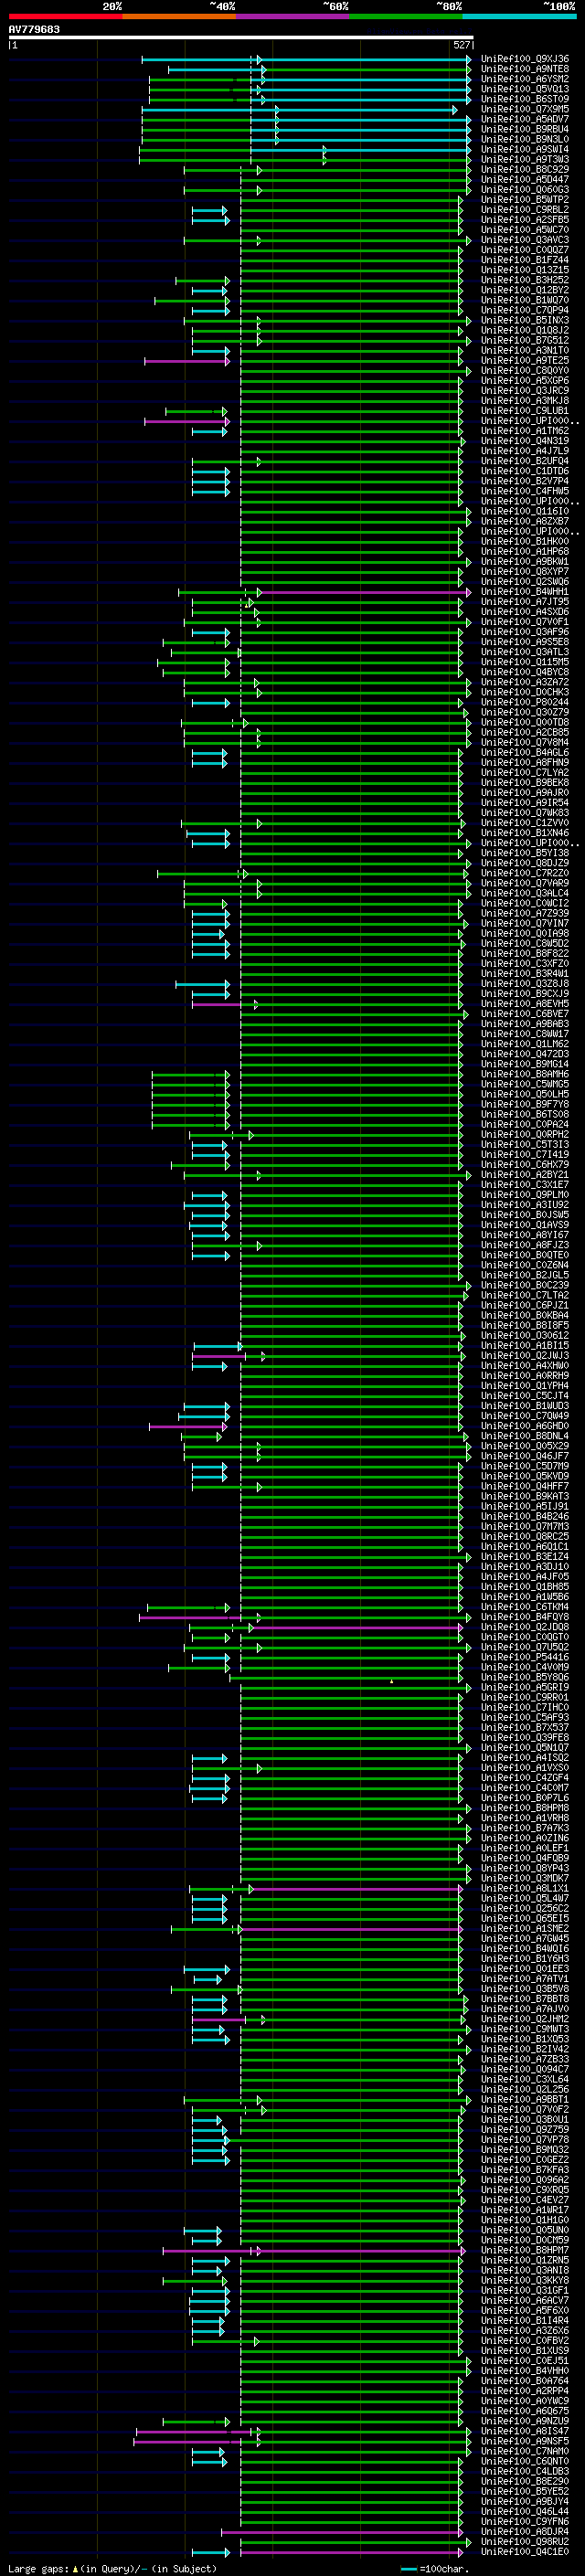The height and width of the screenshot is (2576, 585).
Task: Open hit UniRef100_C9RBL2
Action: coord(525,210)
